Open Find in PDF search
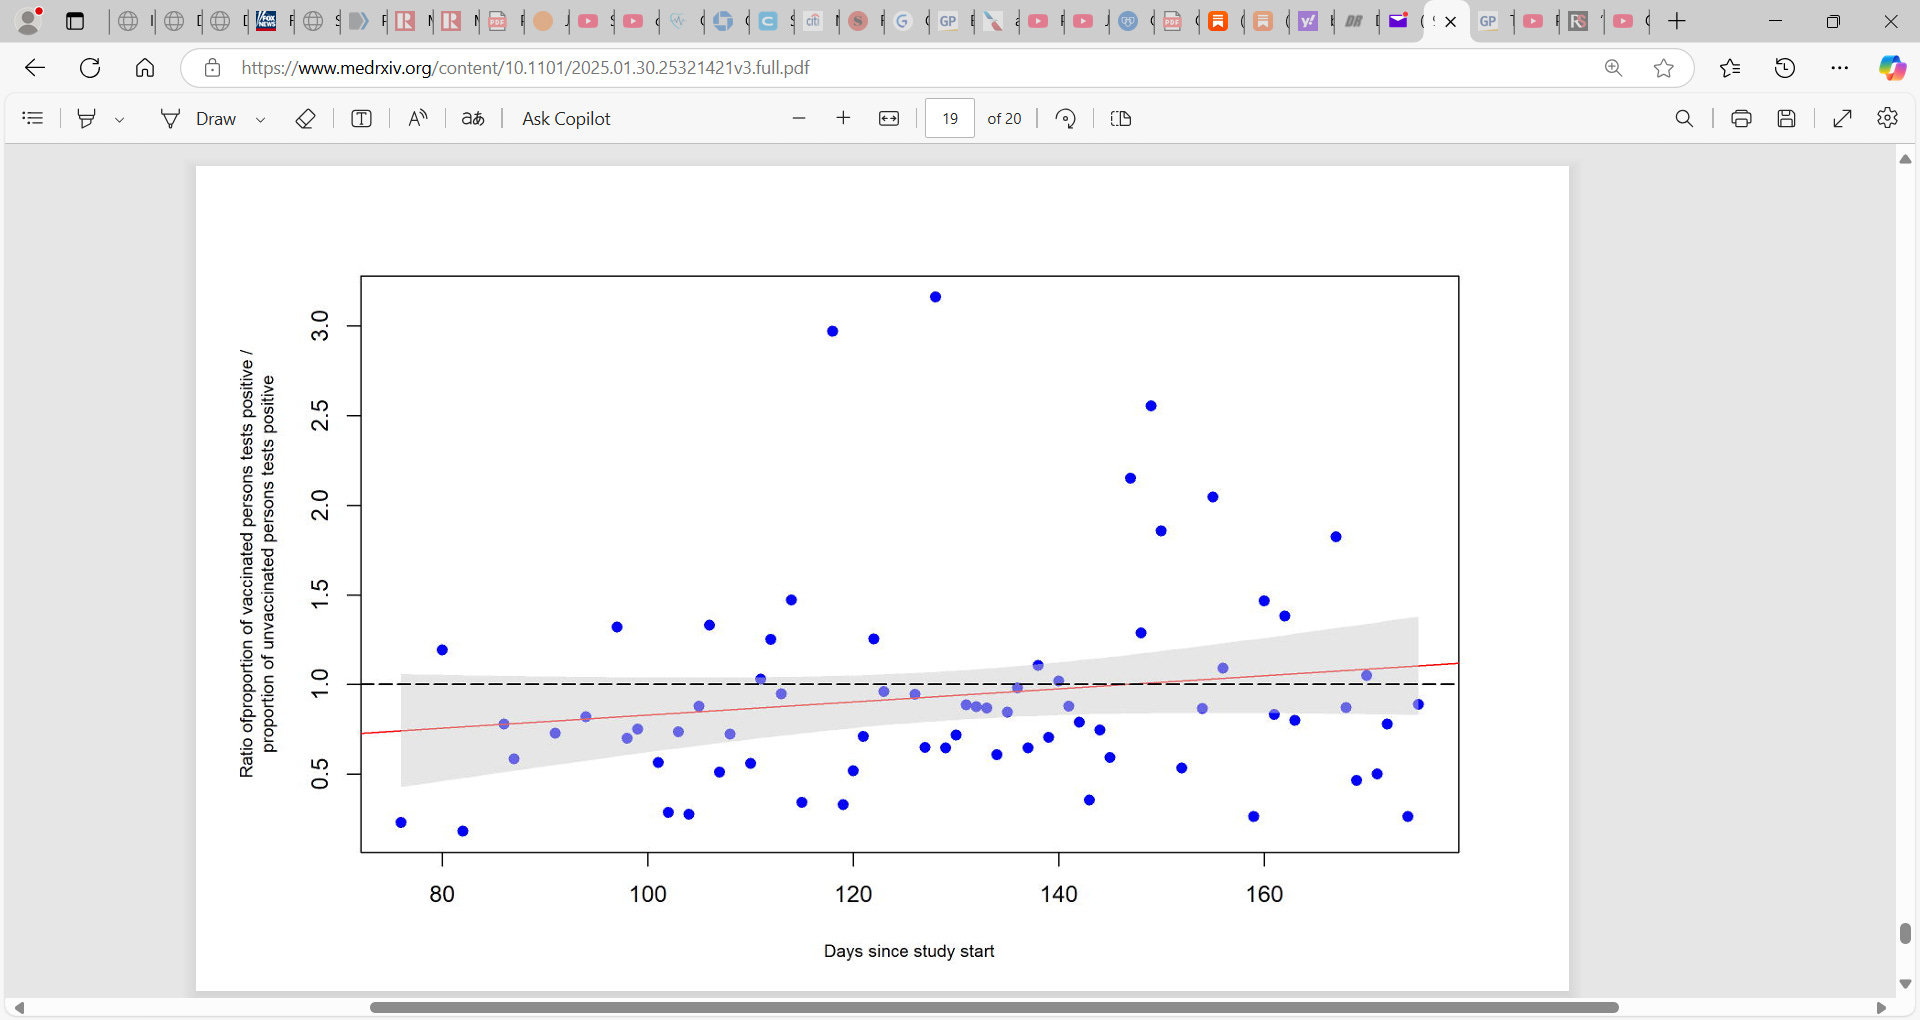Screen dimensions: 1920x1020 (x=1684, y=118)
